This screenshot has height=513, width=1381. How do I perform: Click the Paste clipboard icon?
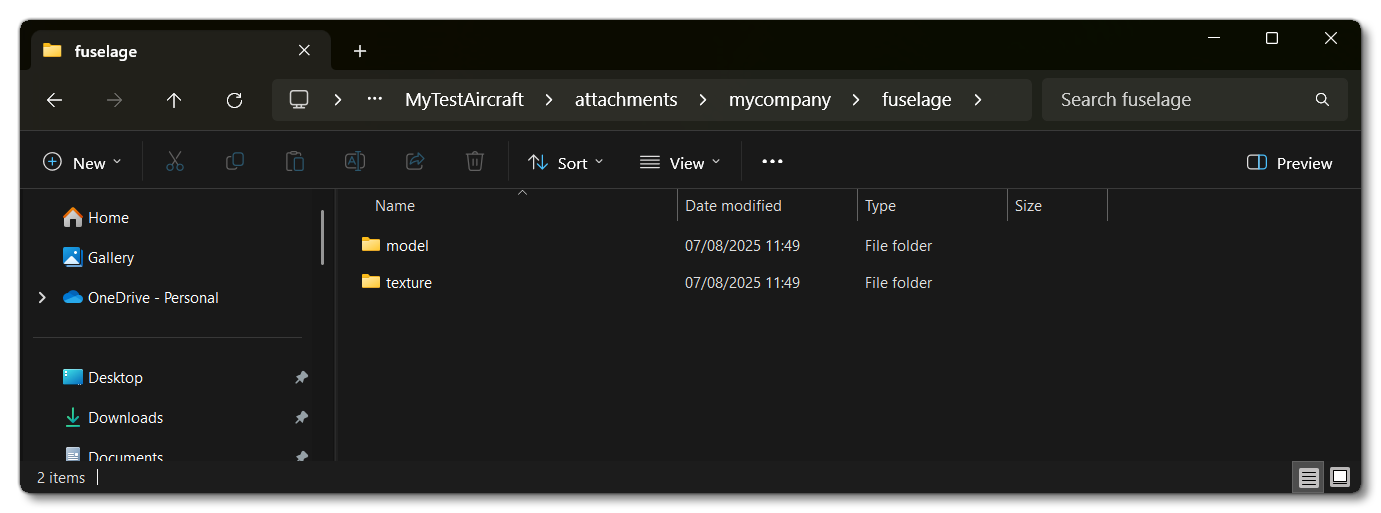[x=295, y=162]
